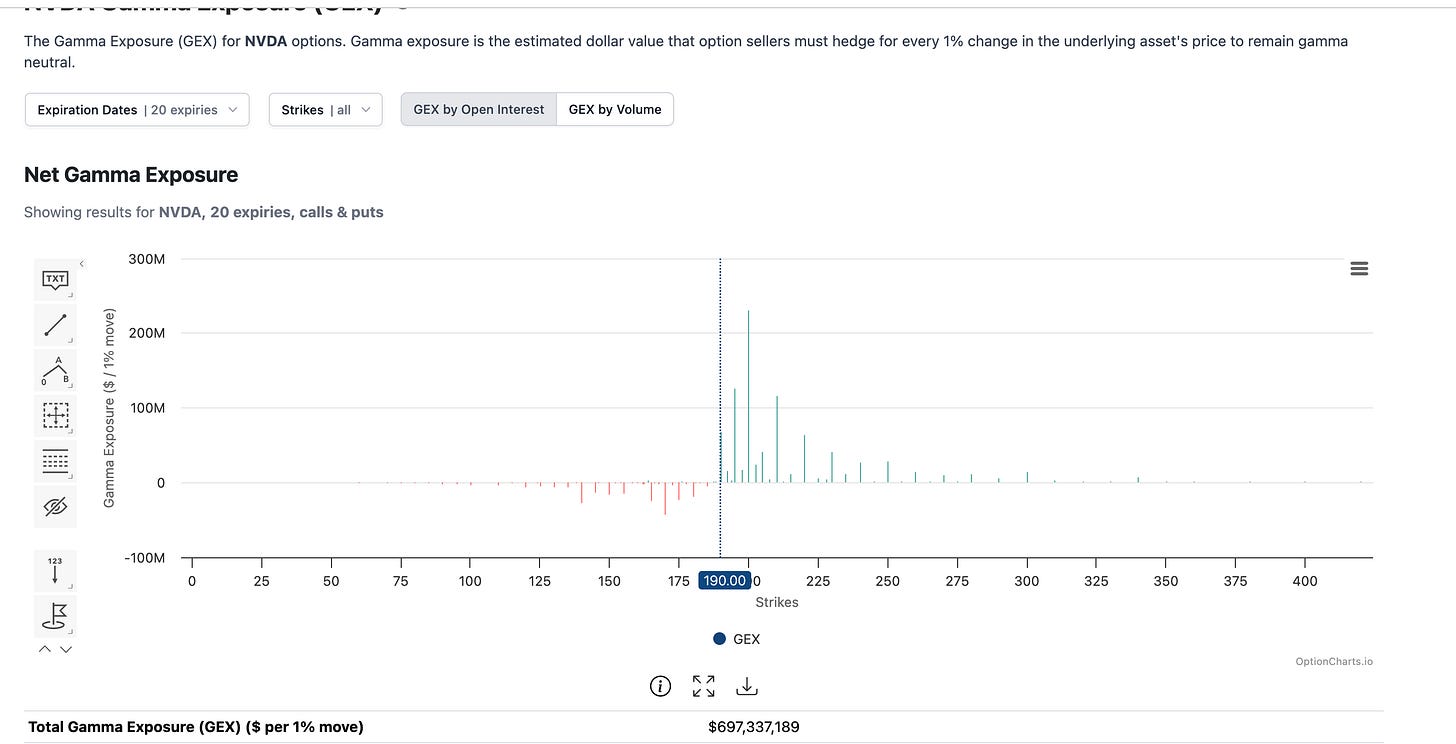Viewport: 1456px width, 744px height.
Task: Select the 123 counter label tool
Action: click(x=55, y=569)
